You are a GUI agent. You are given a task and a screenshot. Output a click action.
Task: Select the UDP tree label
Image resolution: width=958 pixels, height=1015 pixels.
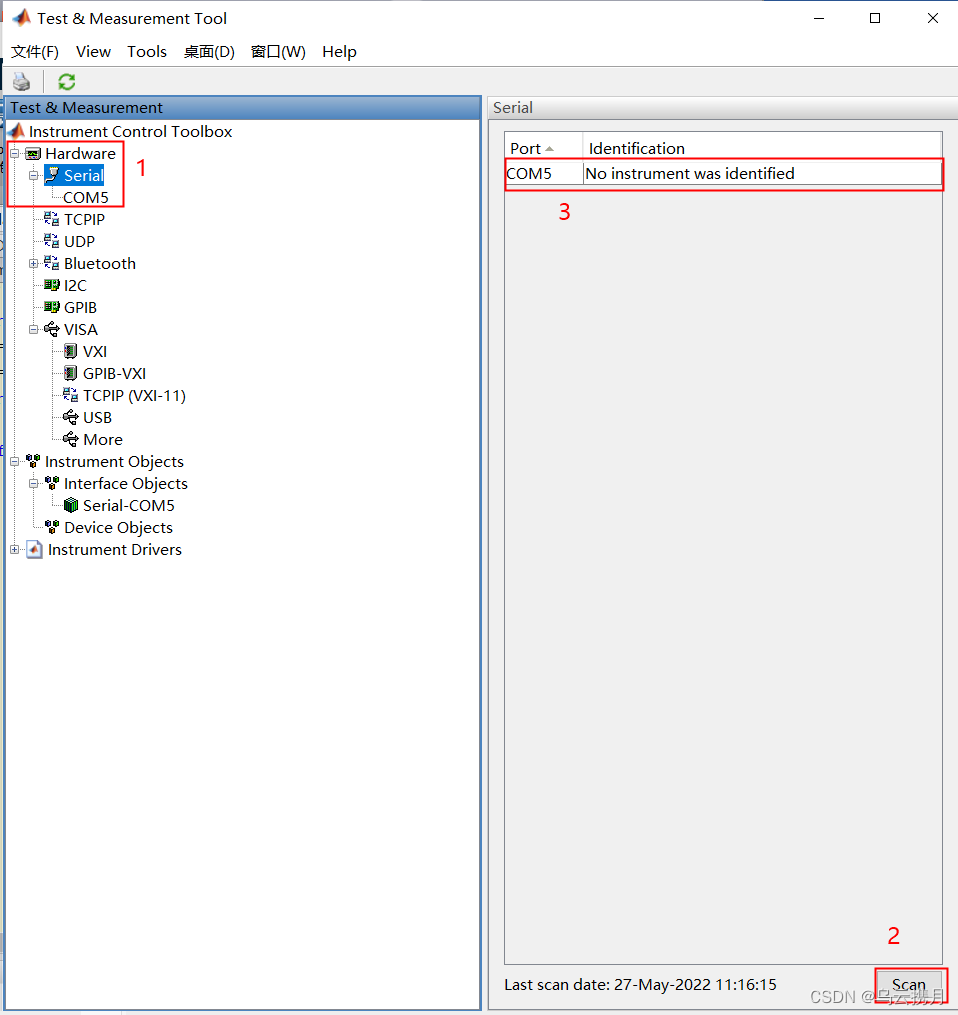click(80, 241)
